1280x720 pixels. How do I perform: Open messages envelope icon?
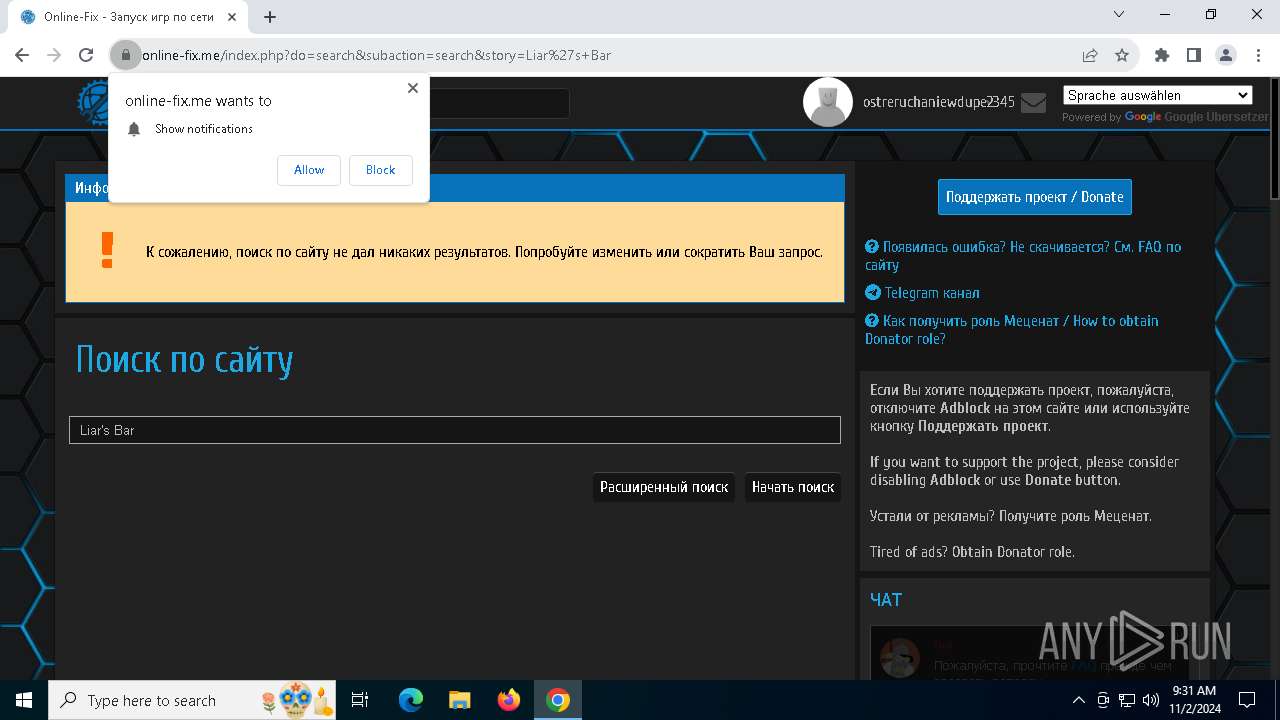[x=1033, y=102]
